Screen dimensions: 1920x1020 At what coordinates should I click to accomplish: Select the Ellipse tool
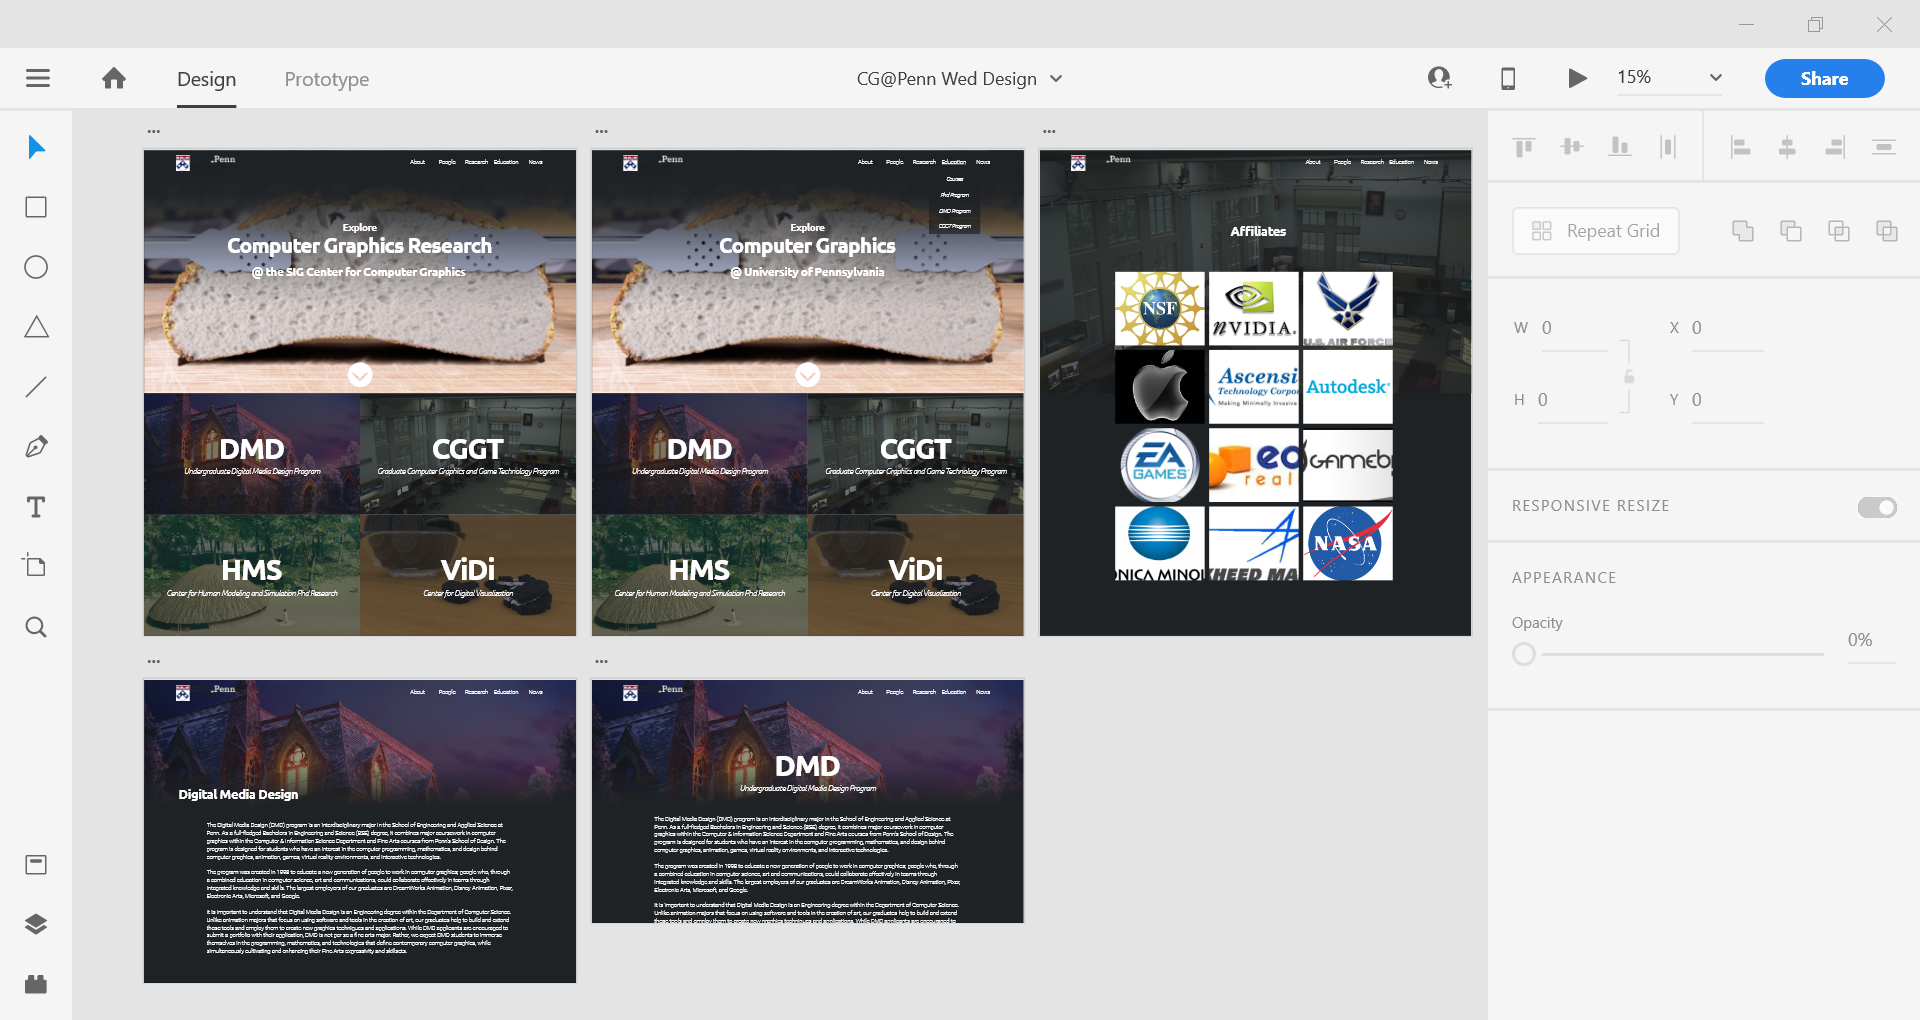[36, 267]
